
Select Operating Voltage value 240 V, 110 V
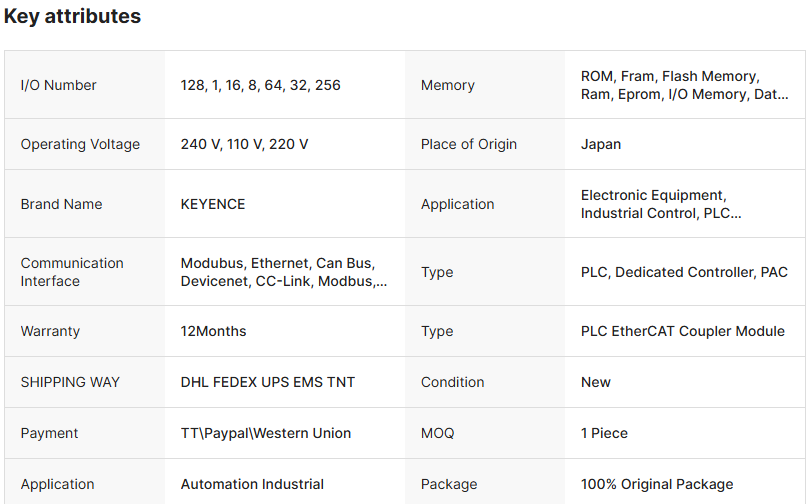(244, 145)
